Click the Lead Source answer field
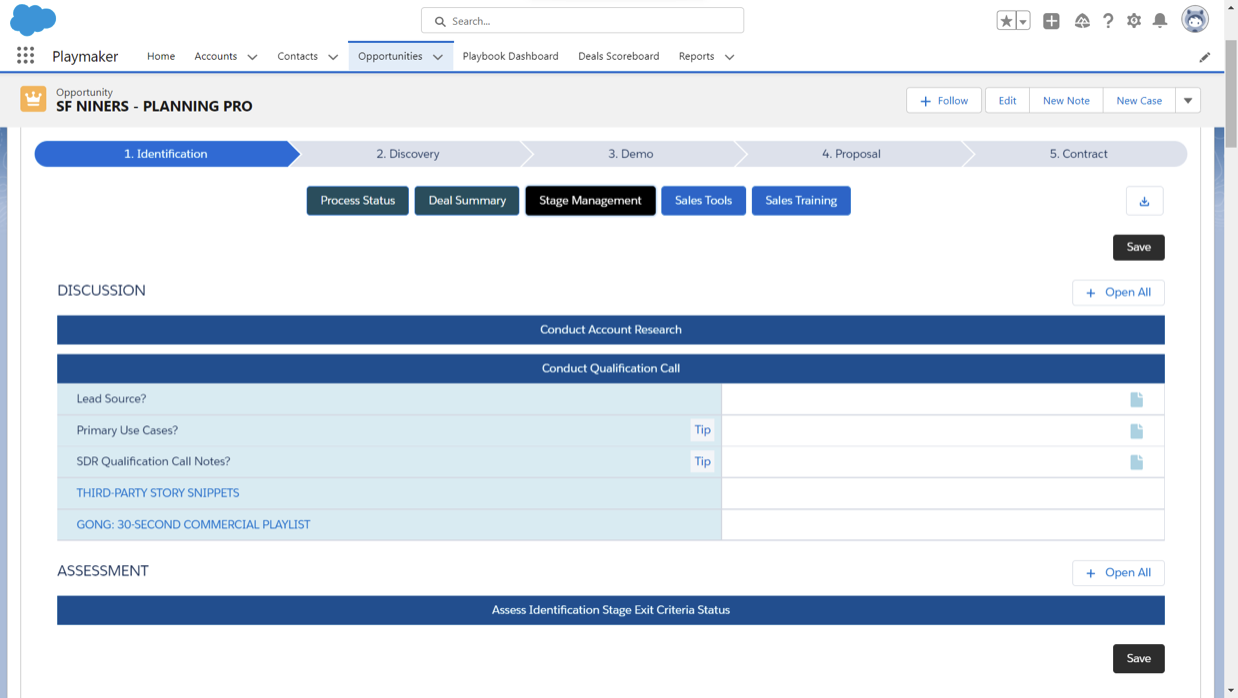Image resolution: width=1238 pixels, height=698 pixels. [942, 399]
